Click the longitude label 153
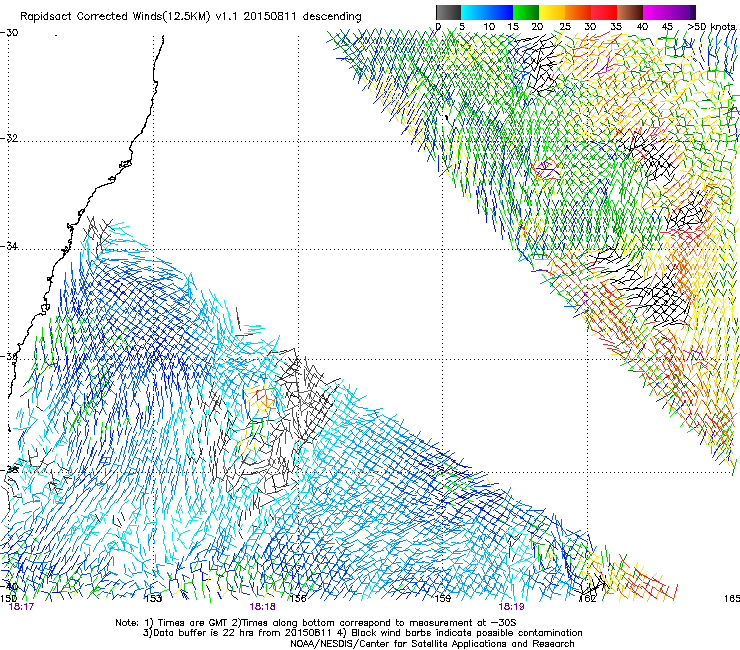Image resolution: width=740 pixels, height=650 pixels. pos(153,598)
